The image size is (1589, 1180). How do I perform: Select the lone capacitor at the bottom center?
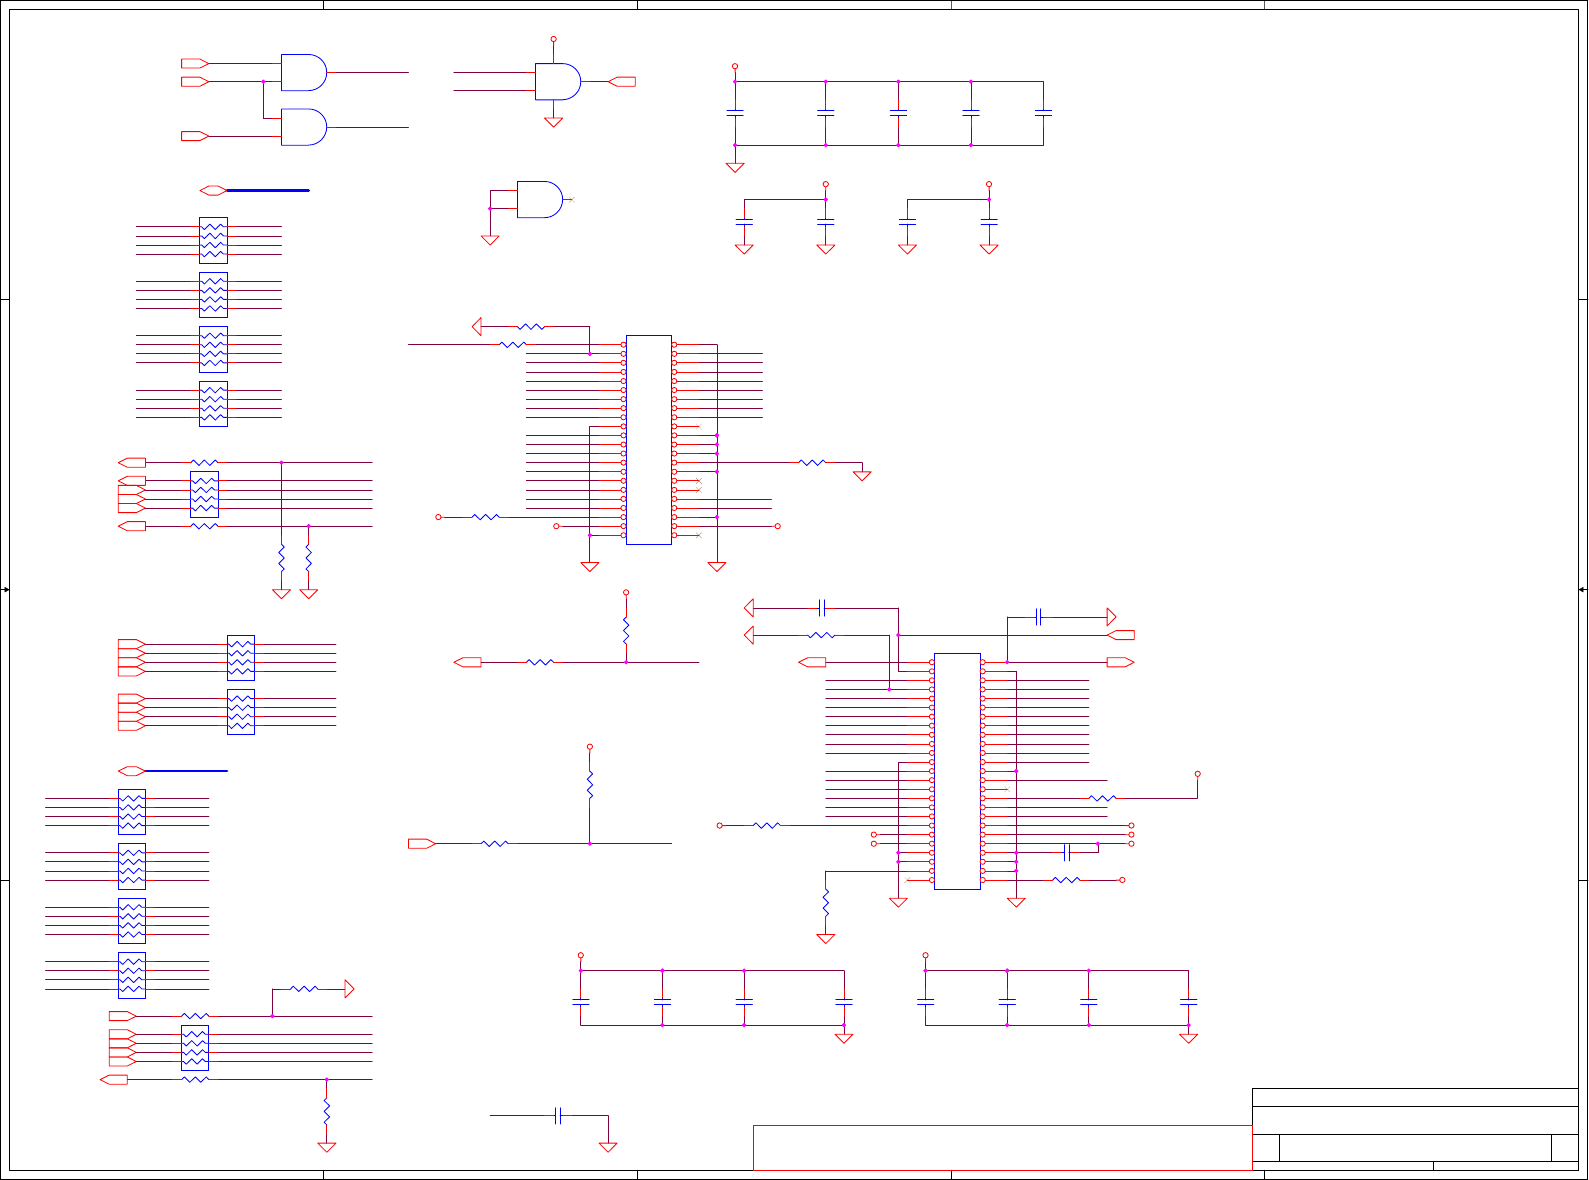click(558, 1116)
